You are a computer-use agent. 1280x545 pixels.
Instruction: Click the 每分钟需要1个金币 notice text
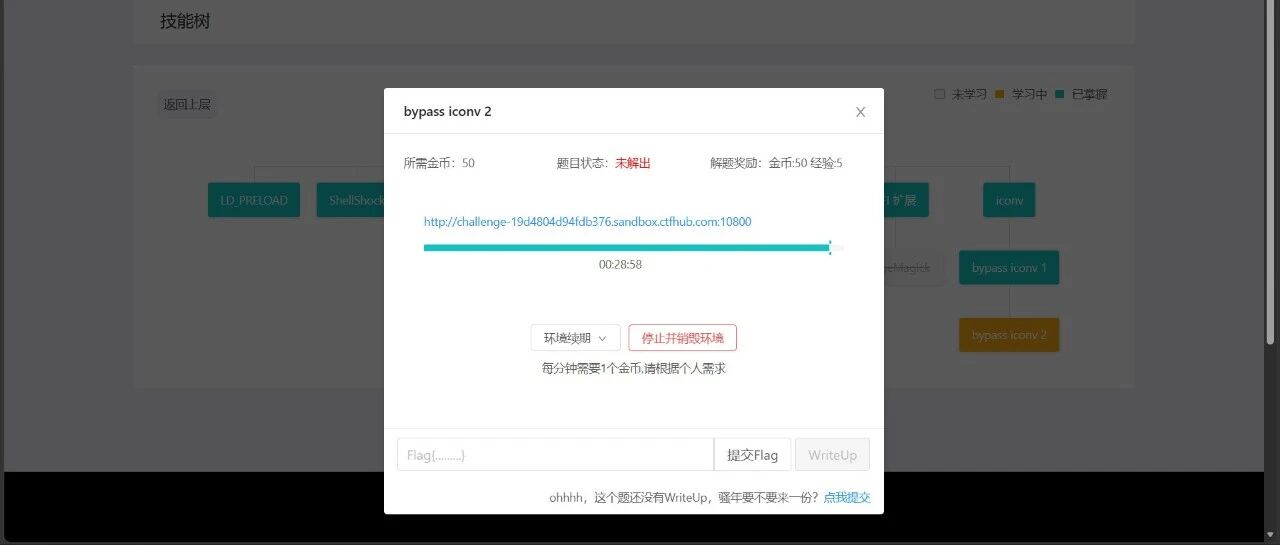pos(633,368)
